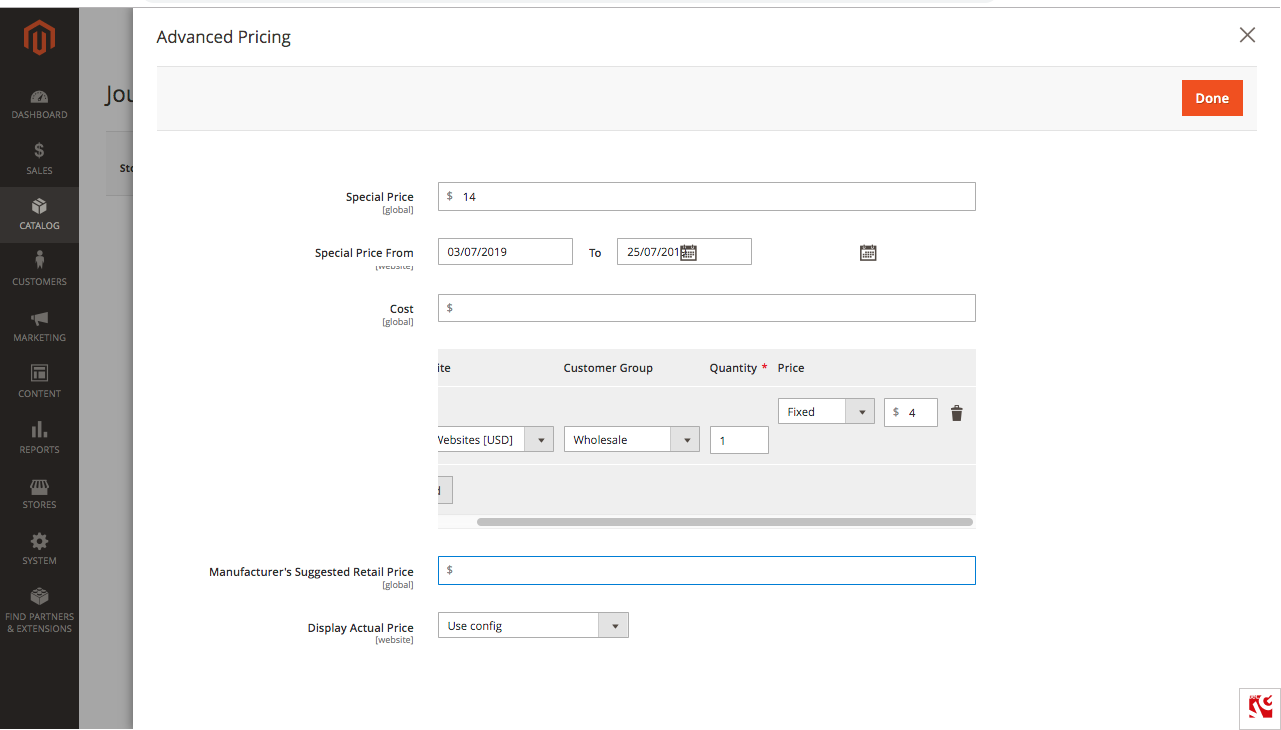
Task: Open calendar picker inside the To date field
Action: coord(688,252)
